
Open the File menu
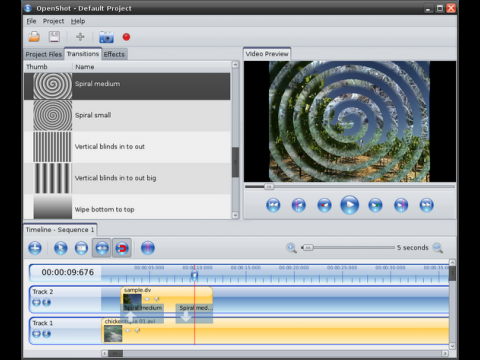[x=31, y=21]
